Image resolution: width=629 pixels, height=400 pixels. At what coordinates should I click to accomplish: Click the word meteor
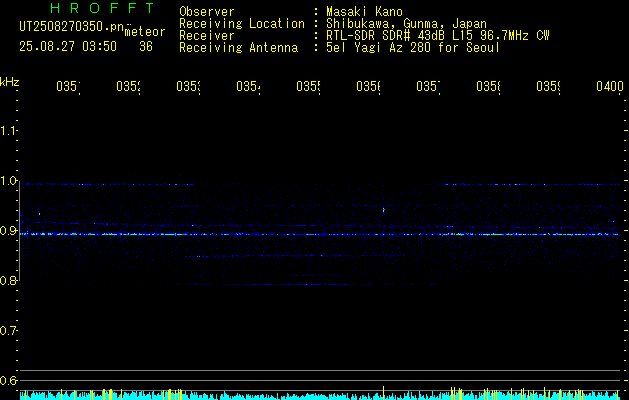[x=145, y=32]
